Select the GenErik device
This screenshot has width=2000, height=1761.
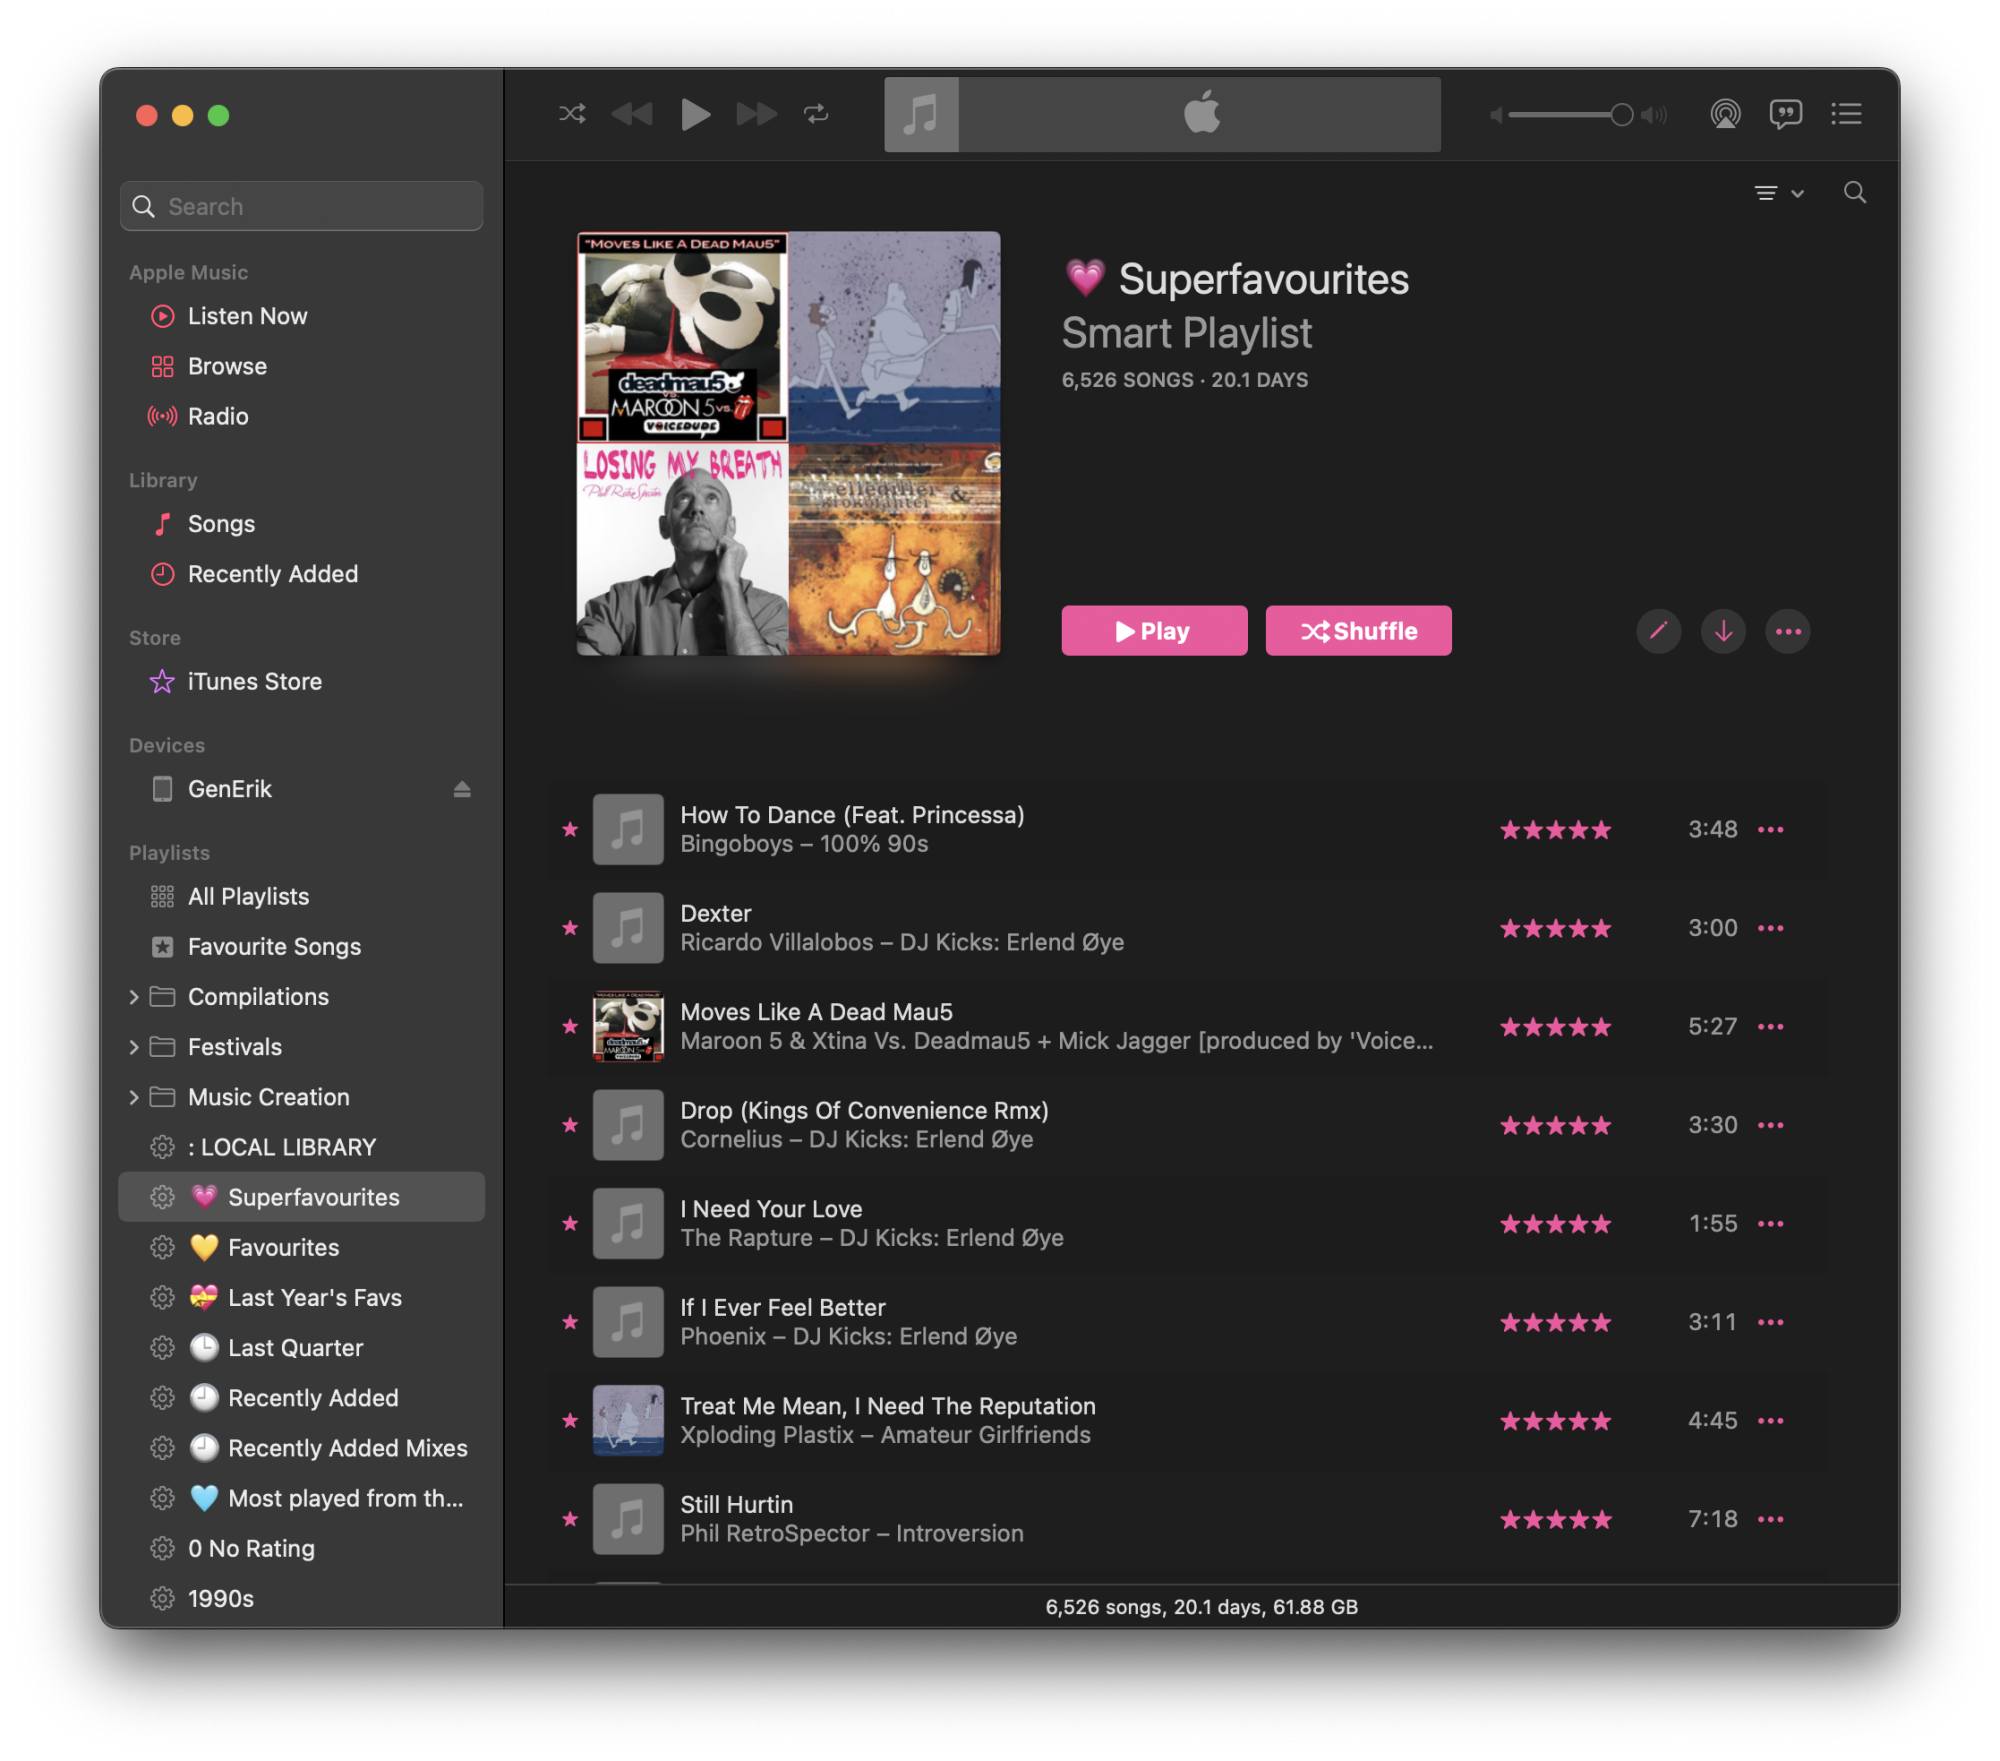click(x=229, y=789)
